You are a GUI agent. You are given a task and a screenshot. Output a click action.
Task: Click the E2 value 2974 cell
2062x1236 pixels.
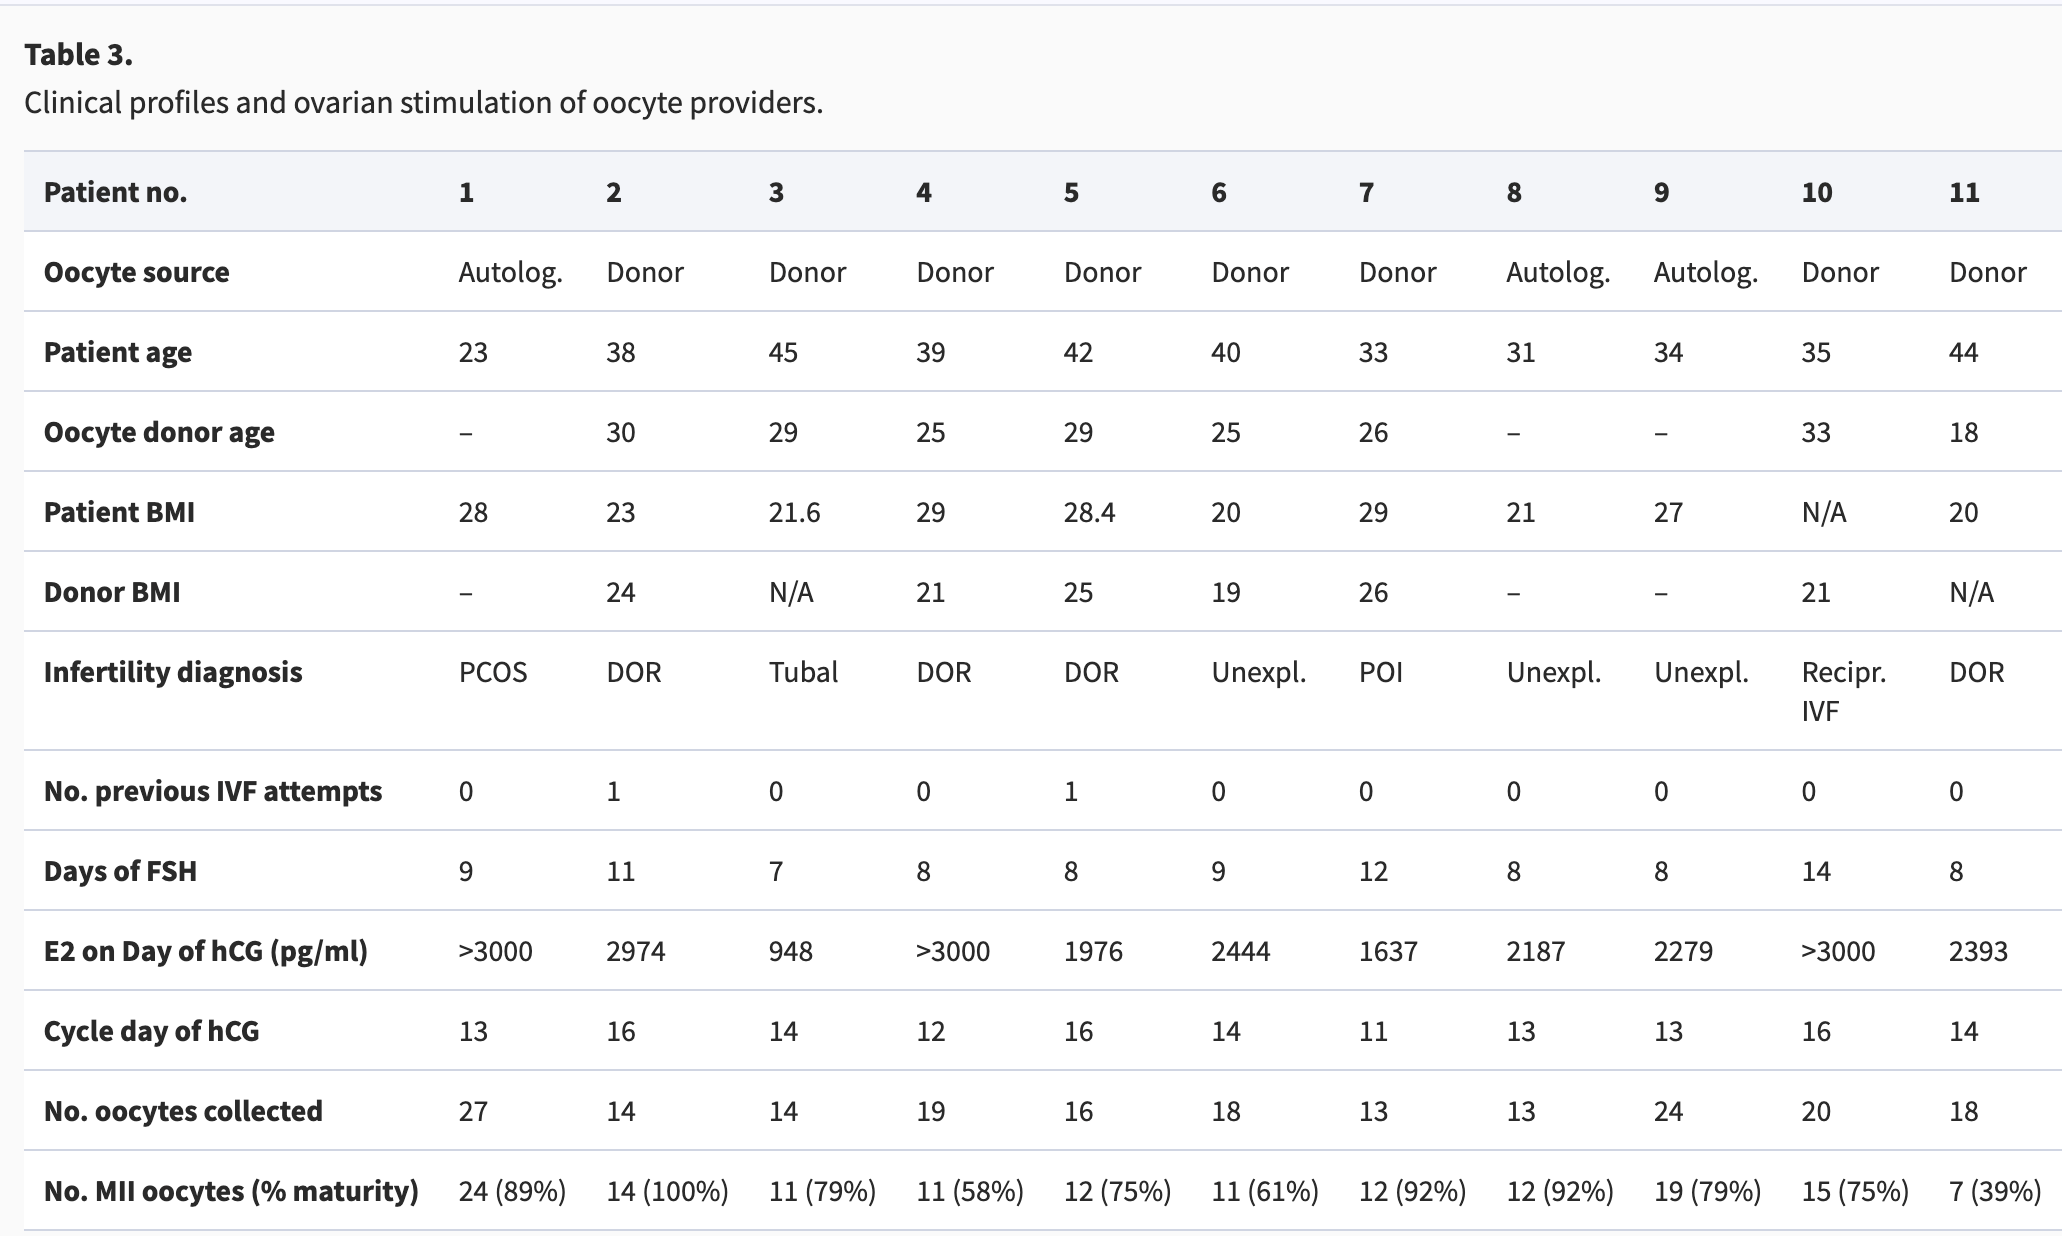[x=635, y=951]
